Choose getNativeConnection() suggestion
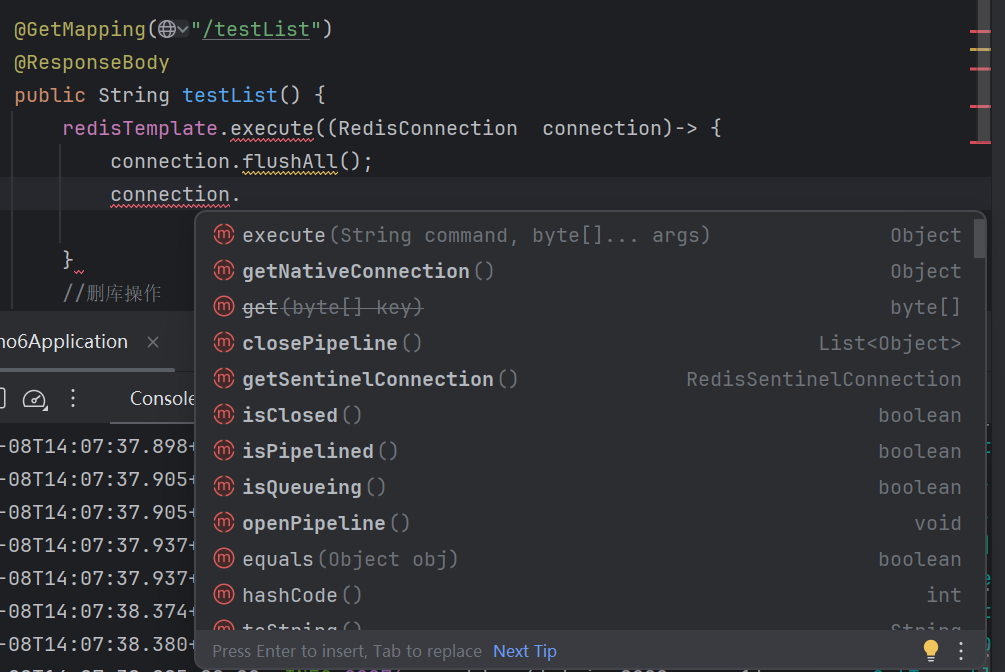 click(589, 271)
